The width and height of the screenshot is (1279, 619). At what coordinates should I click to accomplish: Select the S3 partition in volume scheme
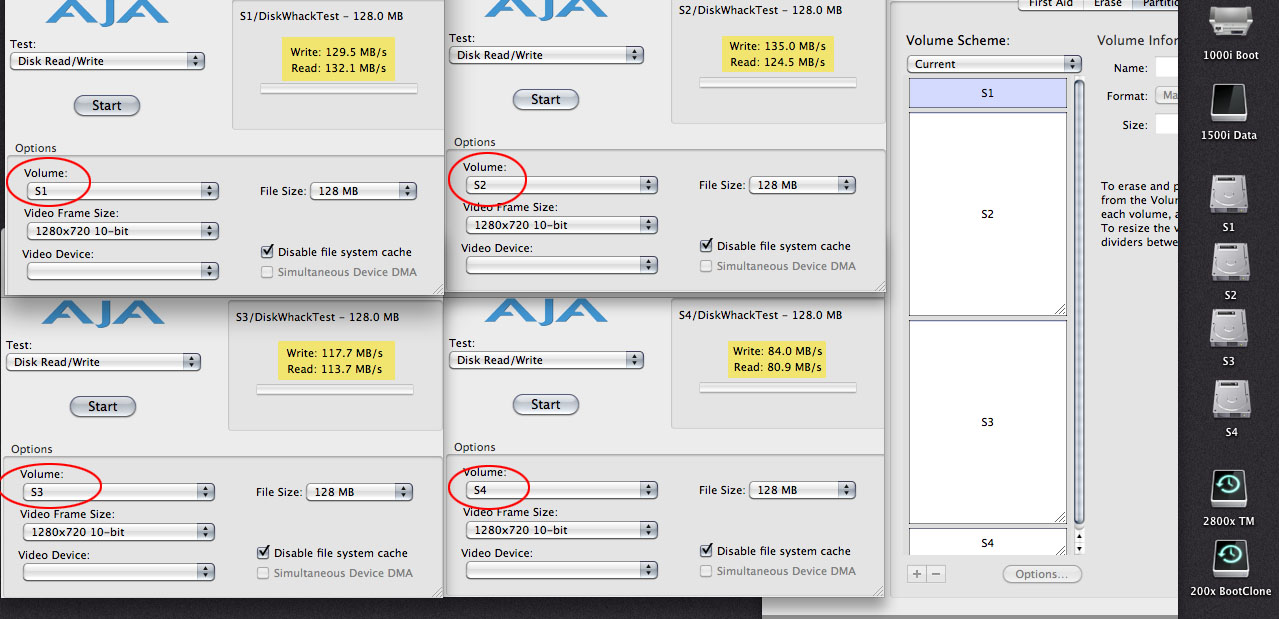(x=988, y=422)
